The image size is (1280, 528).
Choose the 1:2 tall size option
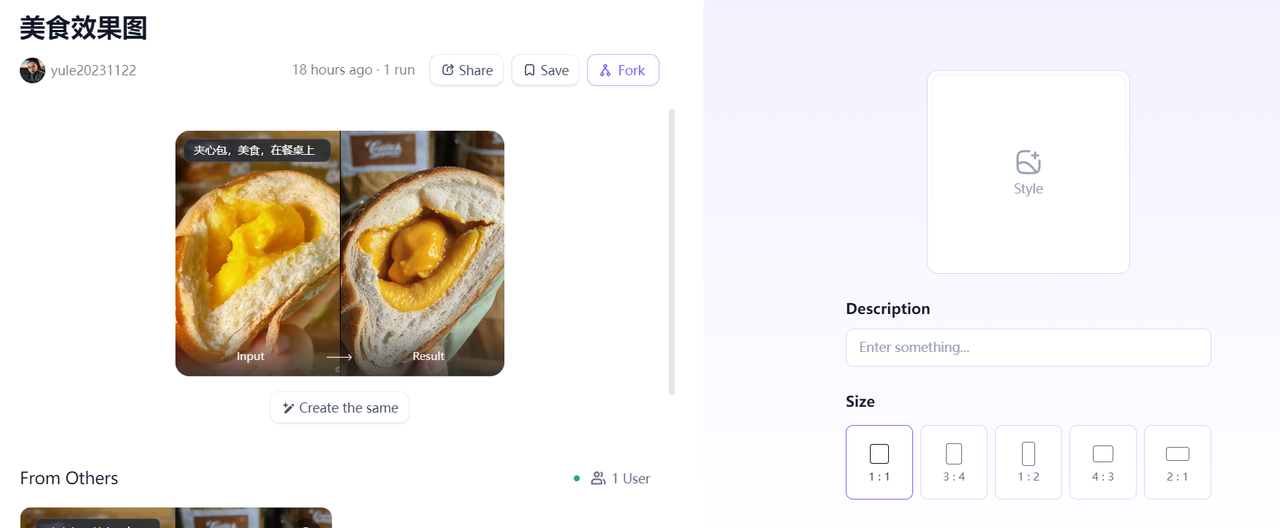click(1028, 462)
